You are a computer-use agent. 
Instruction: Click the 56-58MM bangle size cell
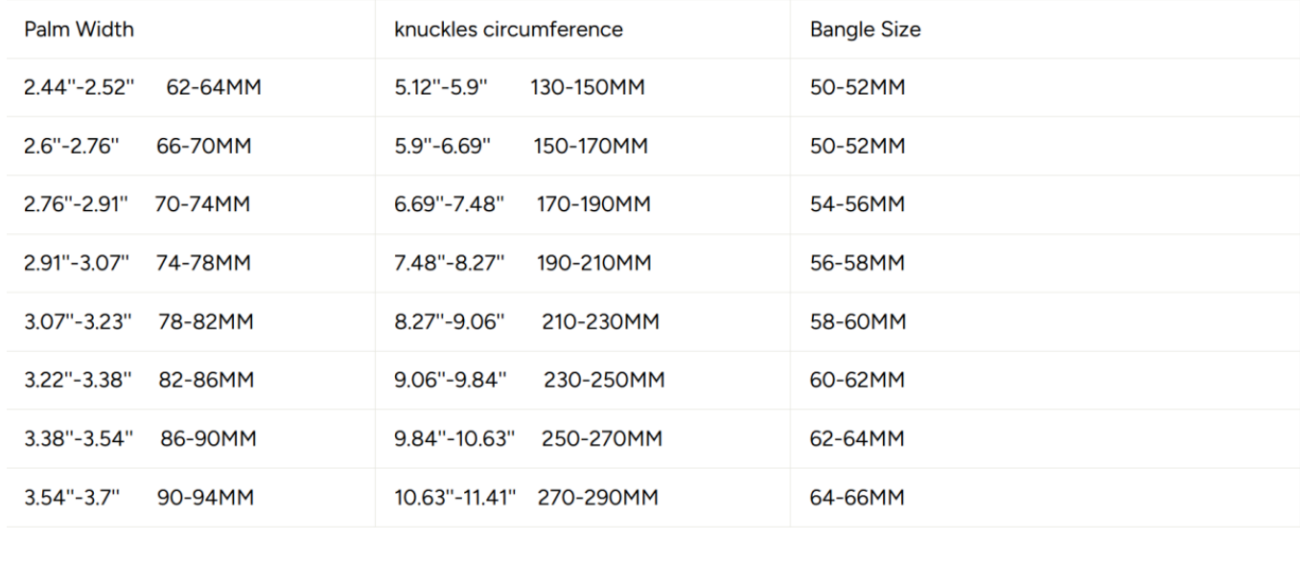click(858, 264)
